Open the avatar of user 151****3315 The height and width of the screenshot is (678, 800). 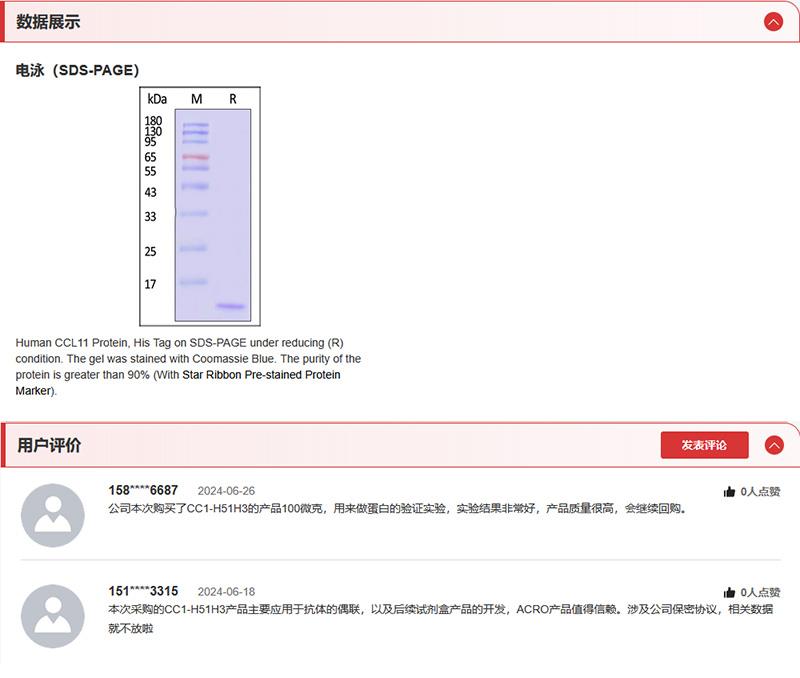coord(53,616)
